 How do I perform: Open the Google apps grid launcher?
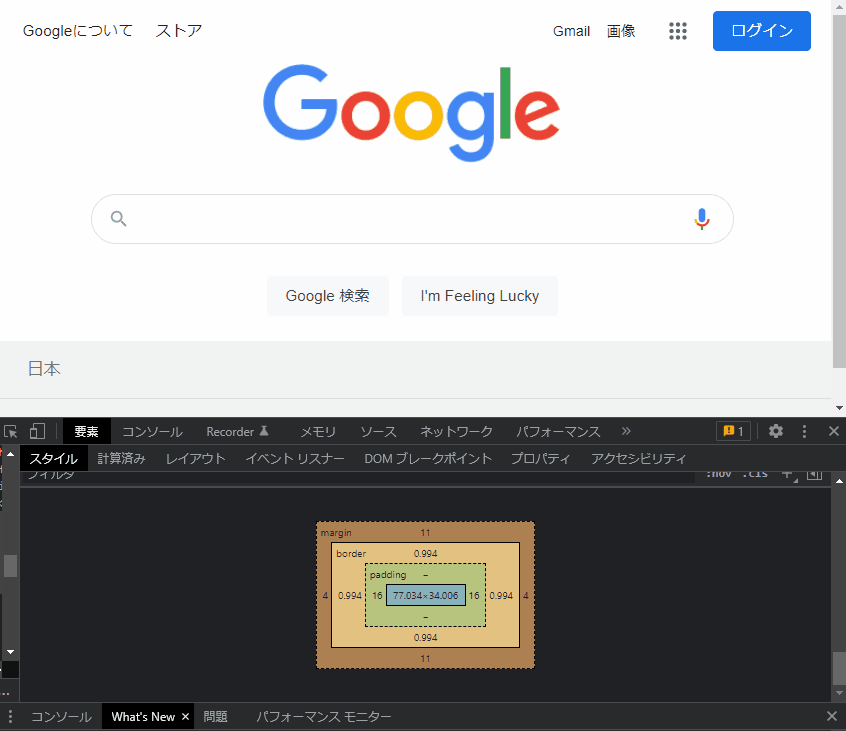coord(678,31)
